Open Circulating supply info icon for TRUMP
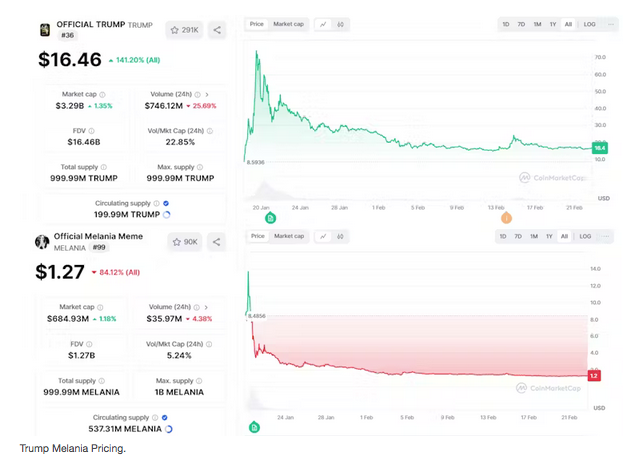The width and height of the screenshot is (626, 462). coord(156,203)
